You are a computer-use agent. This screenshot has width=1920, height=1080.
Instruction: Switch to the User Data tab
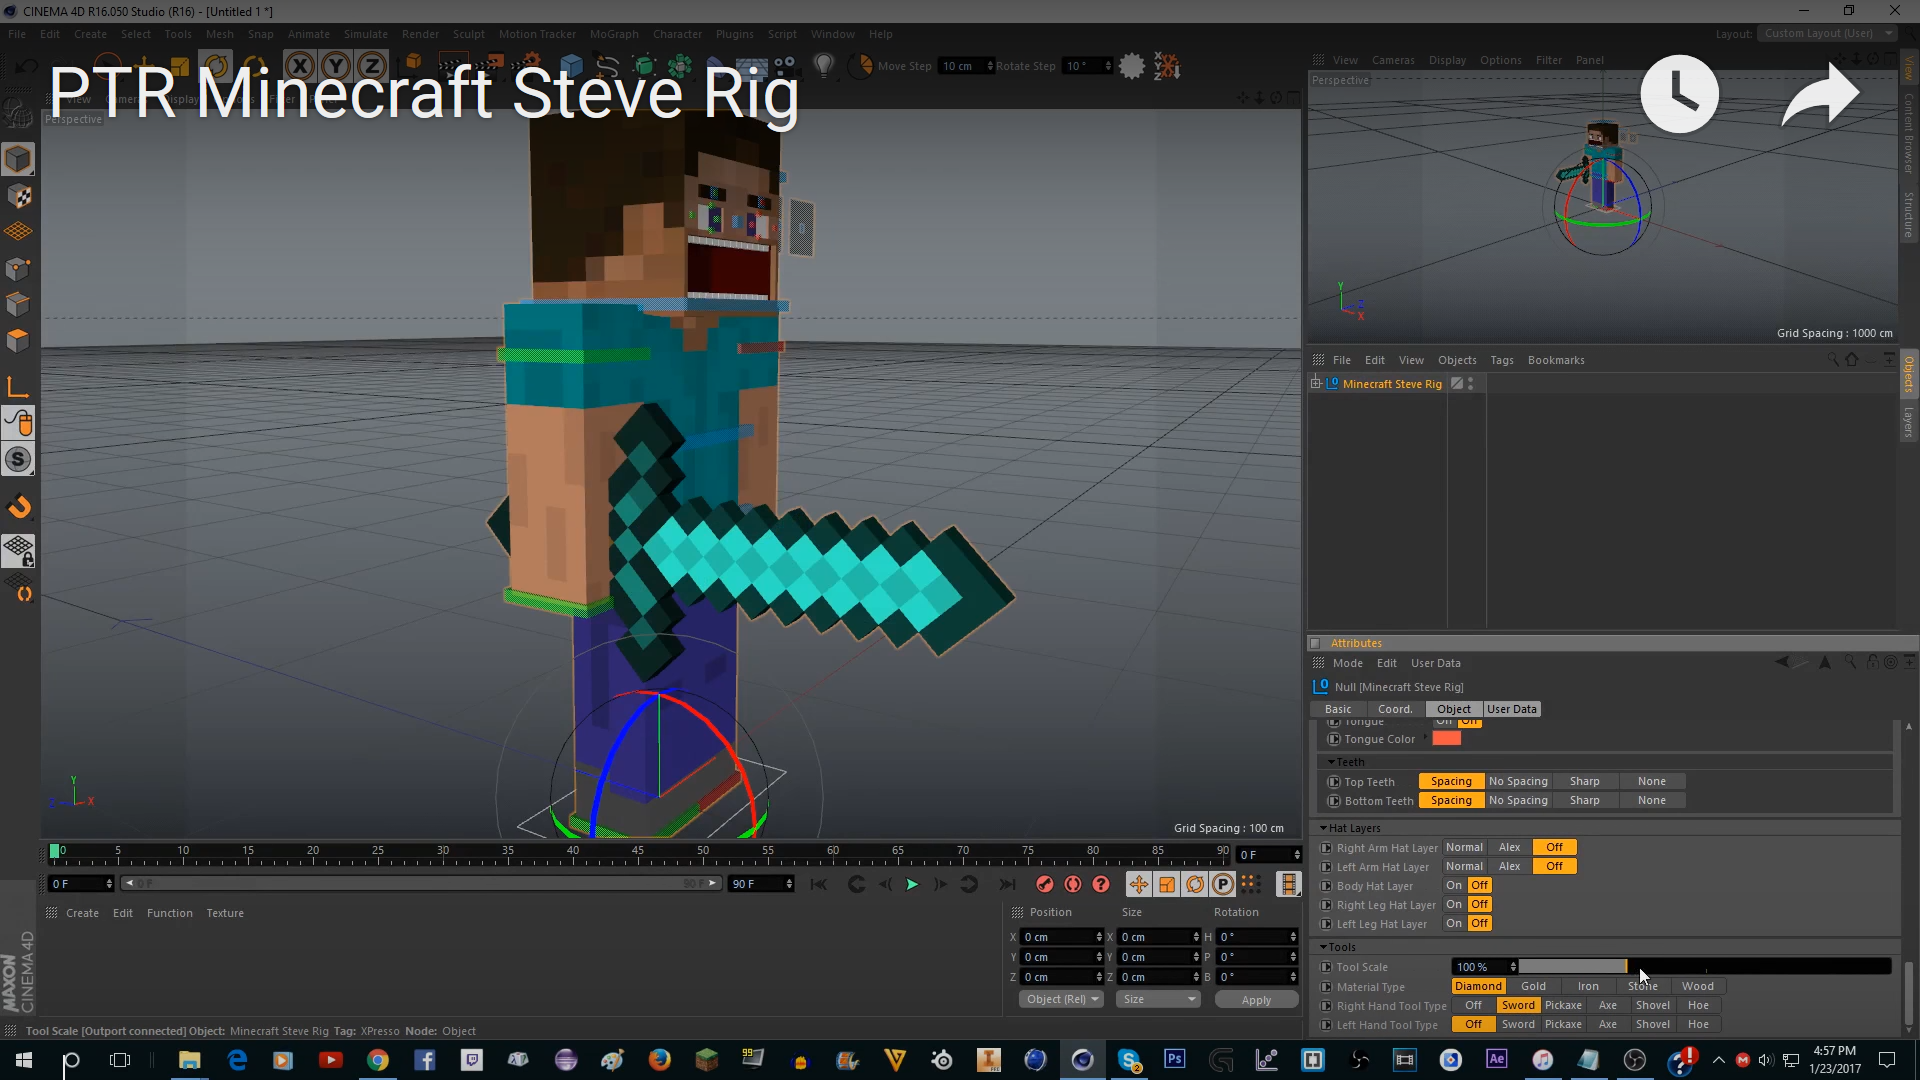pos(1511,709)
